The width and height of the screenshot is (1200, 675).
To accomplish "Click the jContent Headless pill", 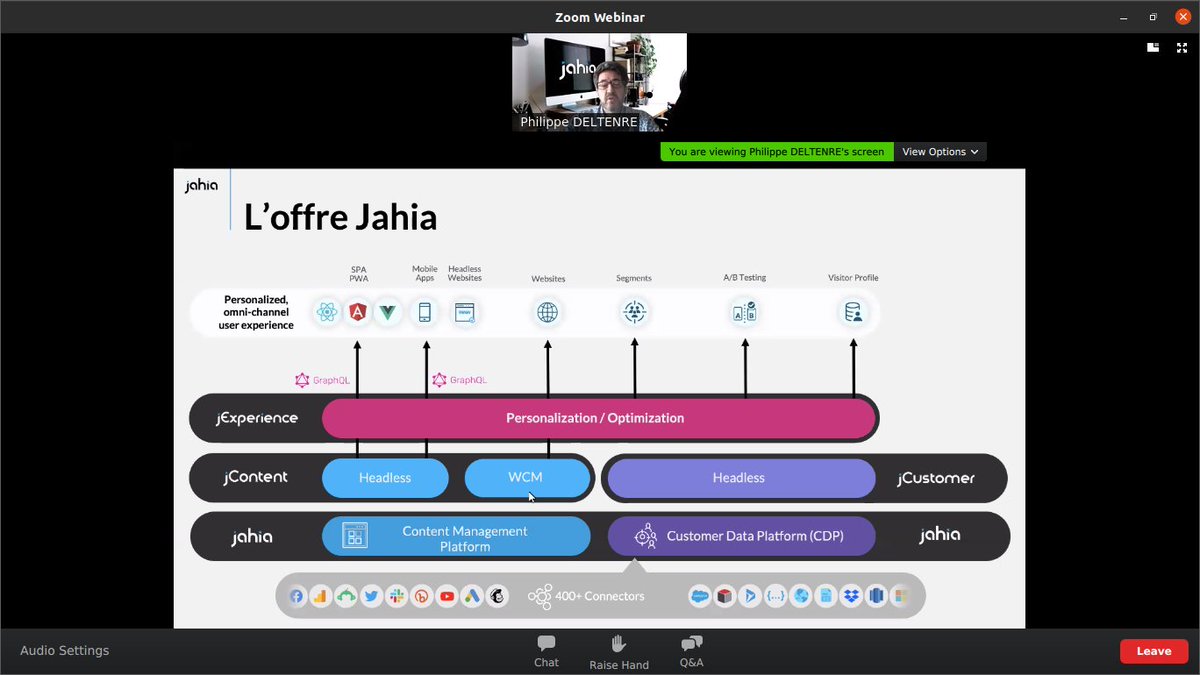I will pos(385,478).
